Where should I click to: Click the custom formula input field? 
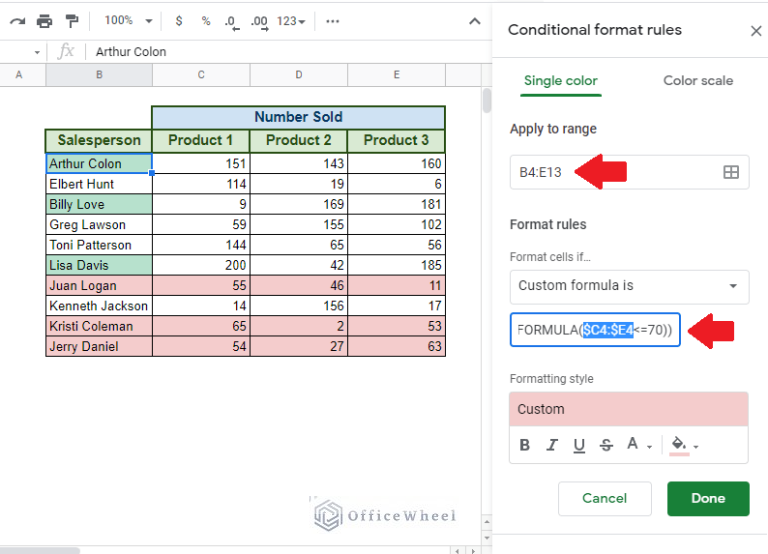(x=595, y=330)
